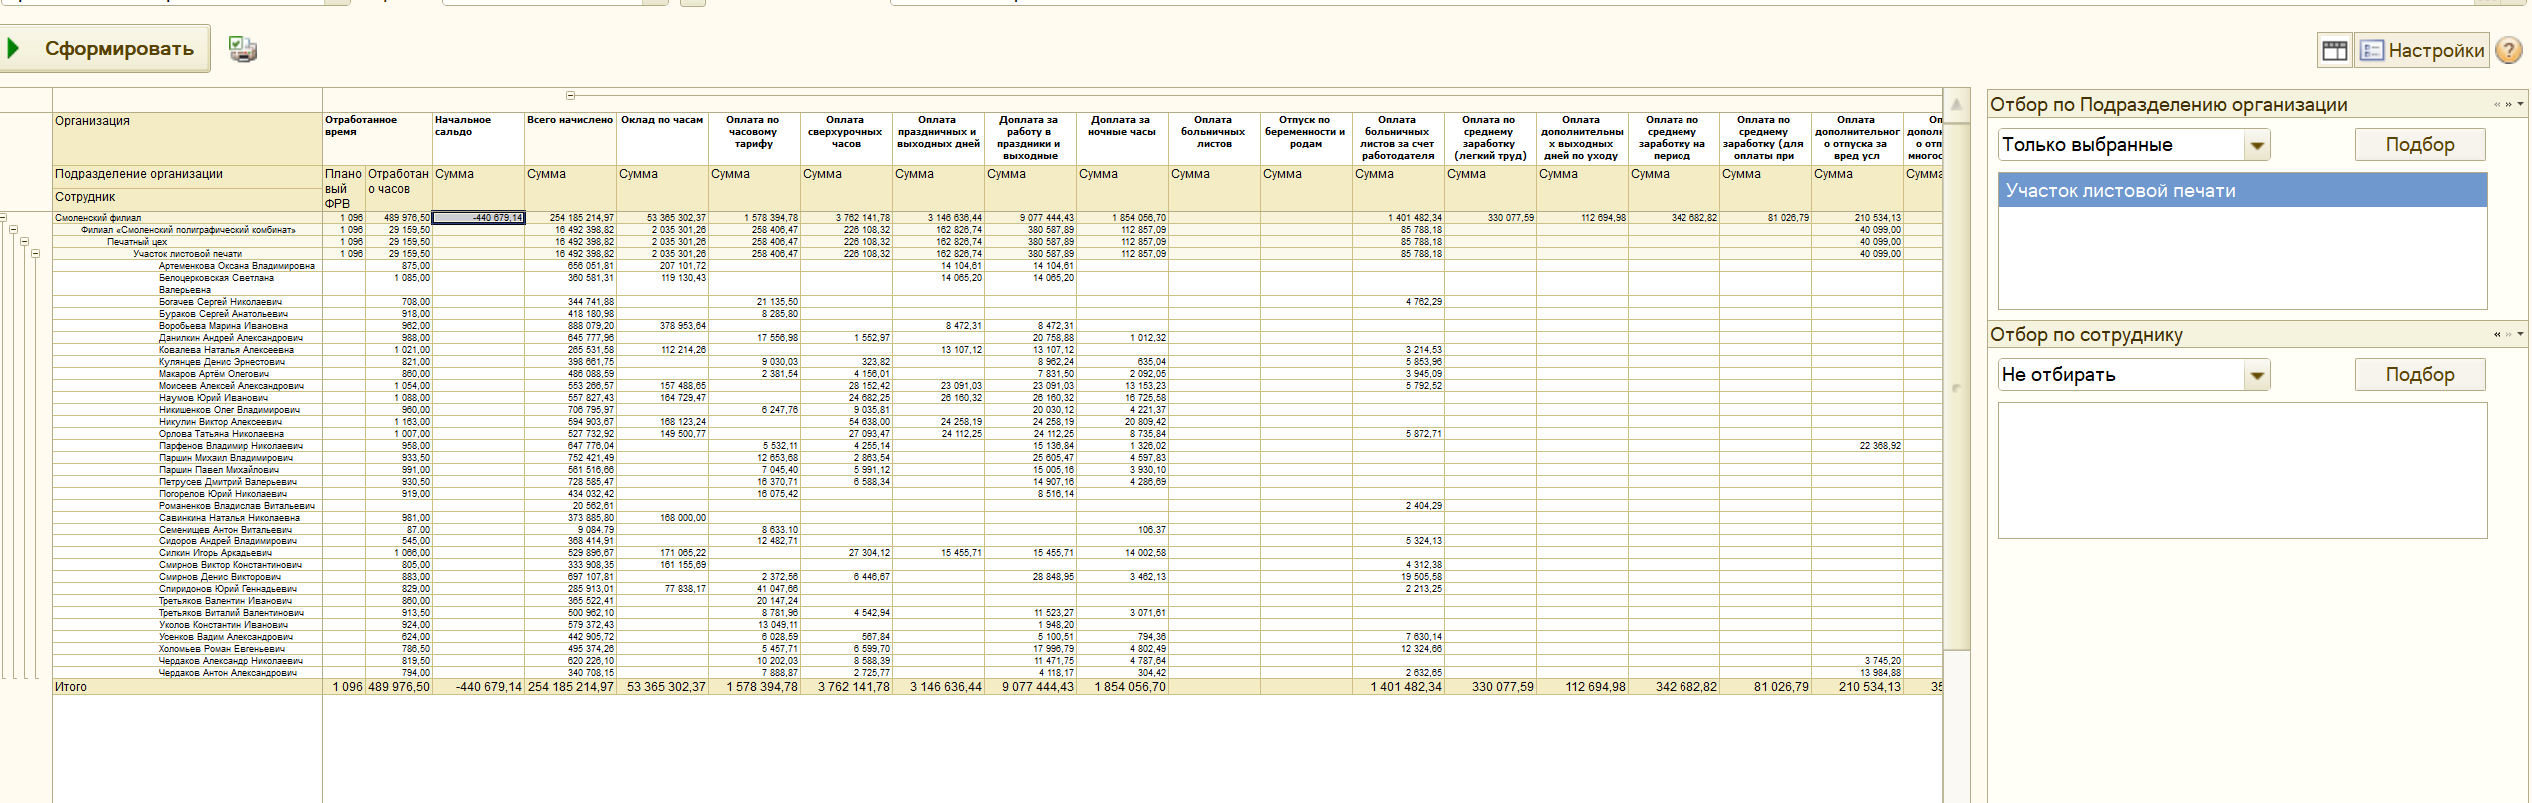This screenshot has width=2532, height=803.
Task: Select Оплата по часовому тарифу header
Action: click(754, 139)
